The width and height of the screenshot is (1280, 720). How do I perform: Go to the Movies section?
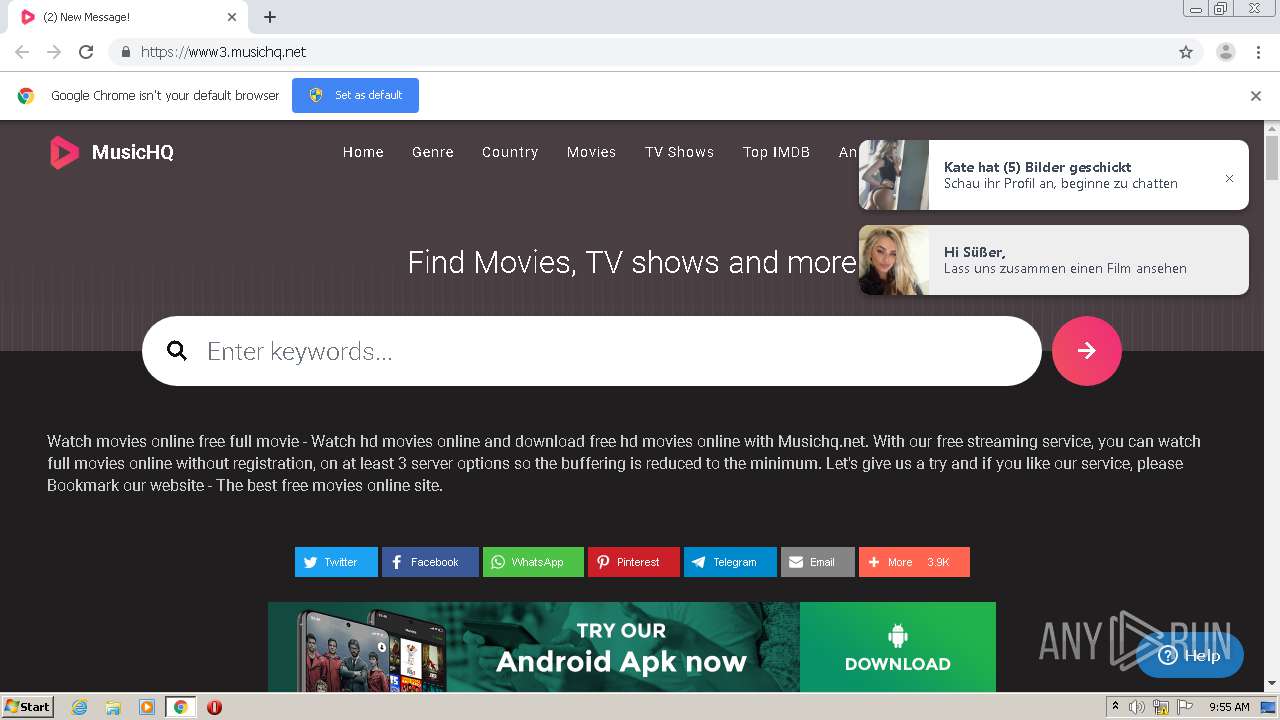click(x=591, y=152)
